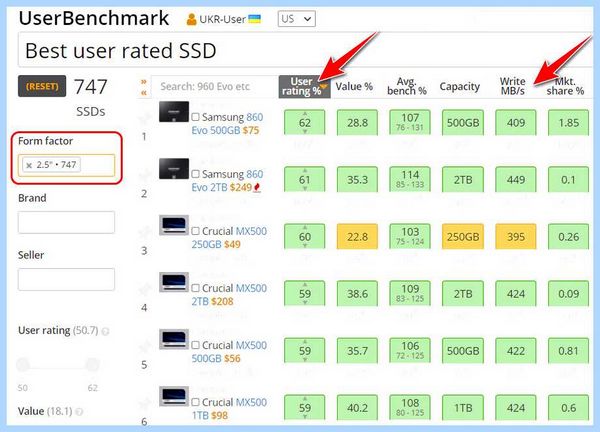Click the red flame icon beside $249
Image resolution: width=600 pixels, height=432 pixels.
[x=258, y=187]
